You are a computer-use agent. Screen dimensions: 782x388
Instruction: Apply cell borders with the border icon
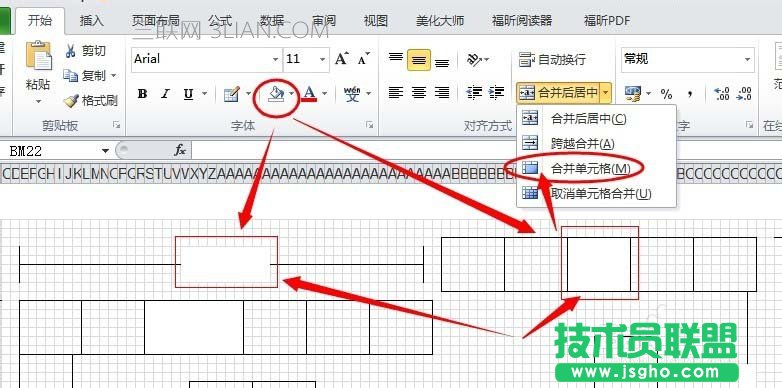click(231, 93)
